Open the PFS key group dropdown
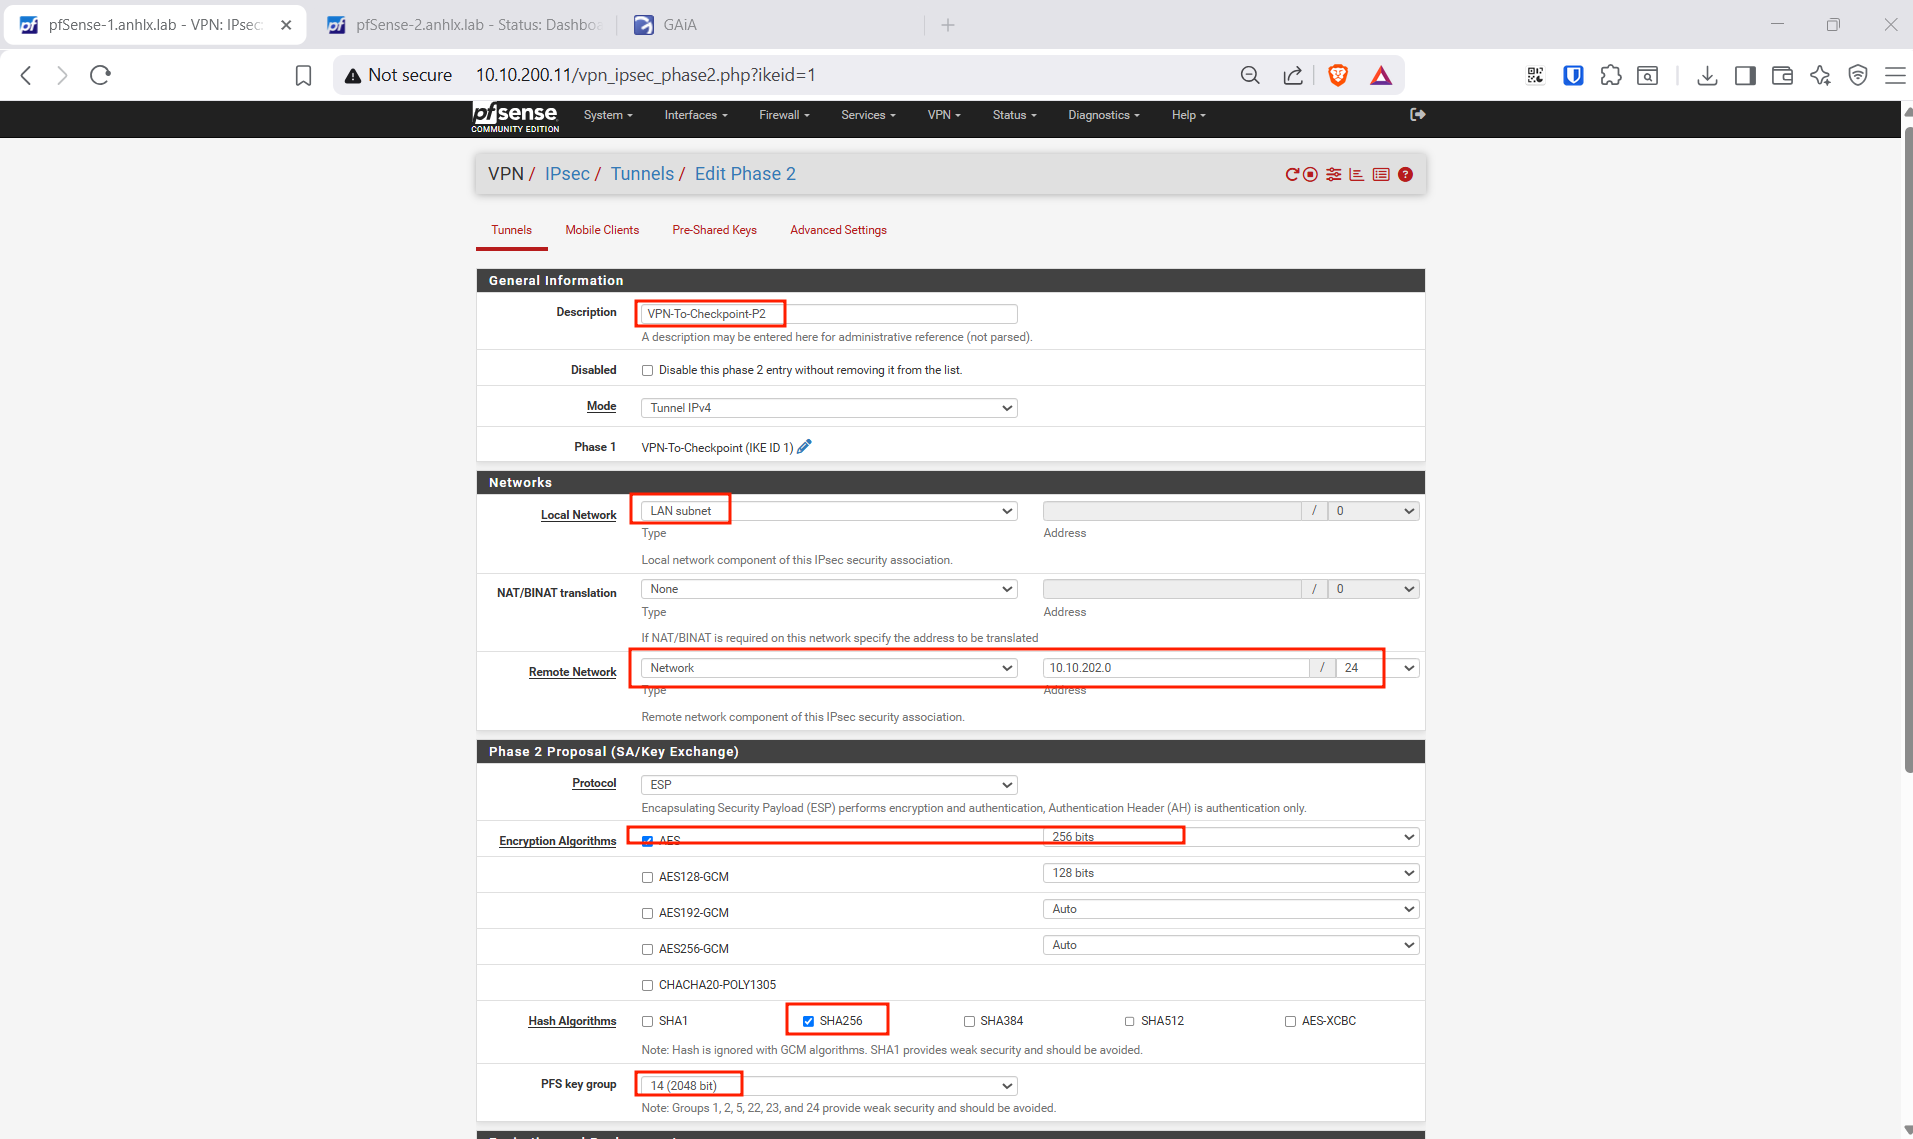The height and width of the screenshot is (1139, 1913). click(x=829, y=1086)
